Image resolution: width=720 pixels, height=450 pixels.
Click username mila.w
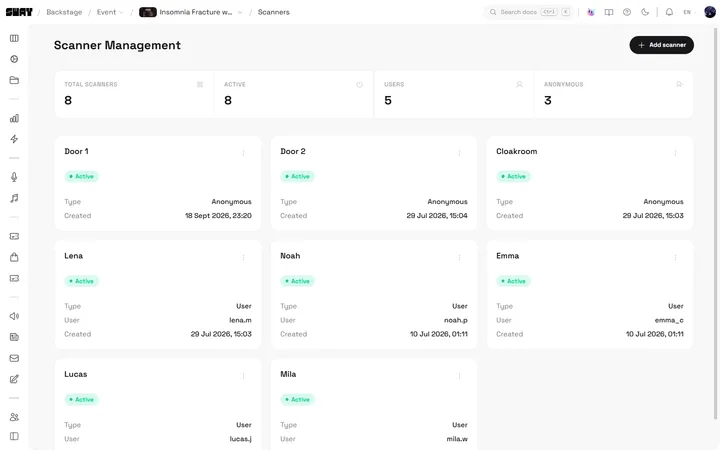[457, 439]
